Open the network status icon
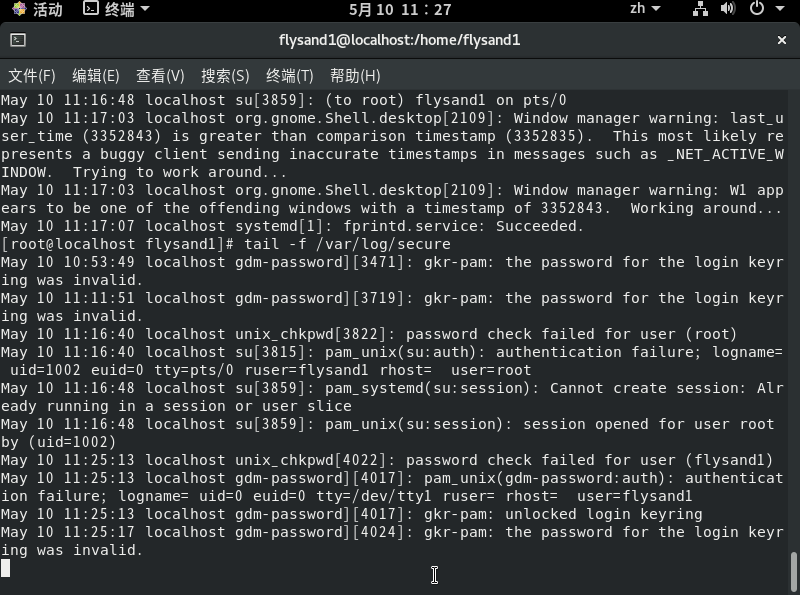 click(x=700, y=9)
